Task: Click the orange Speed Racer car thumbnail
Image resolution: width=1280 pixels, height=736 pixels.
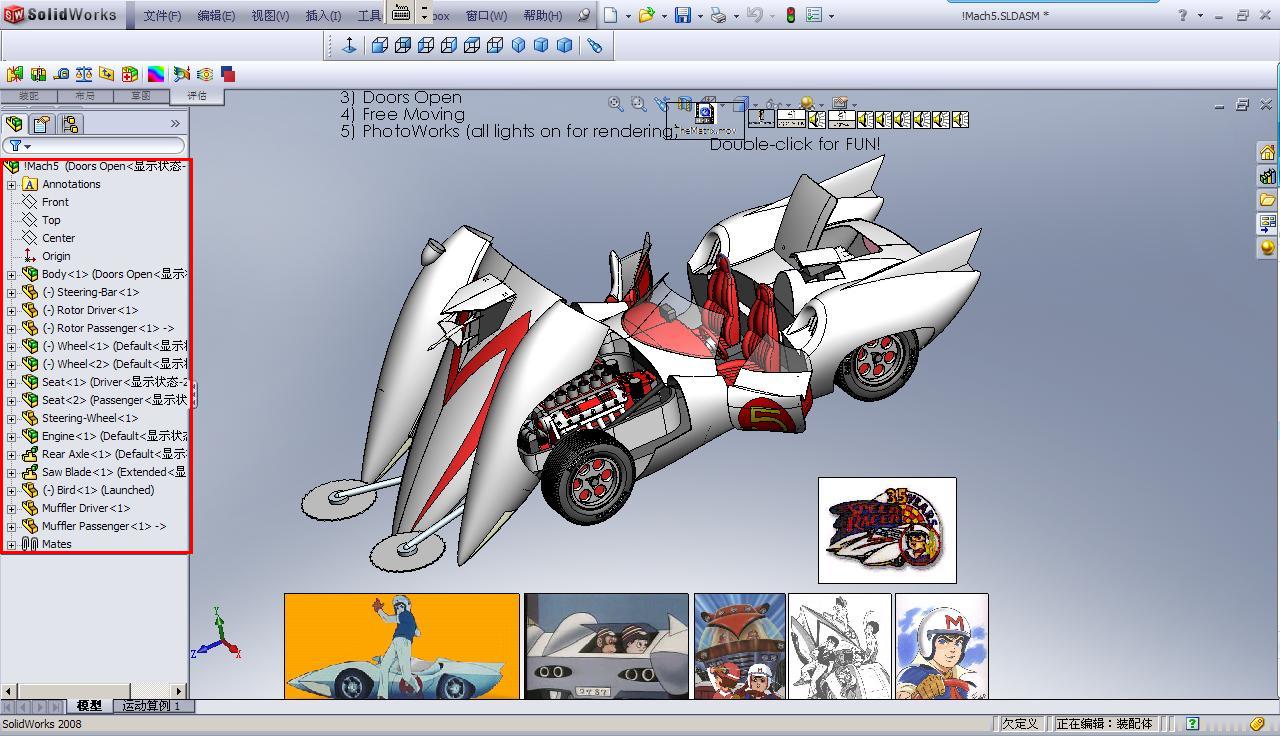Action: coord(402,646)
